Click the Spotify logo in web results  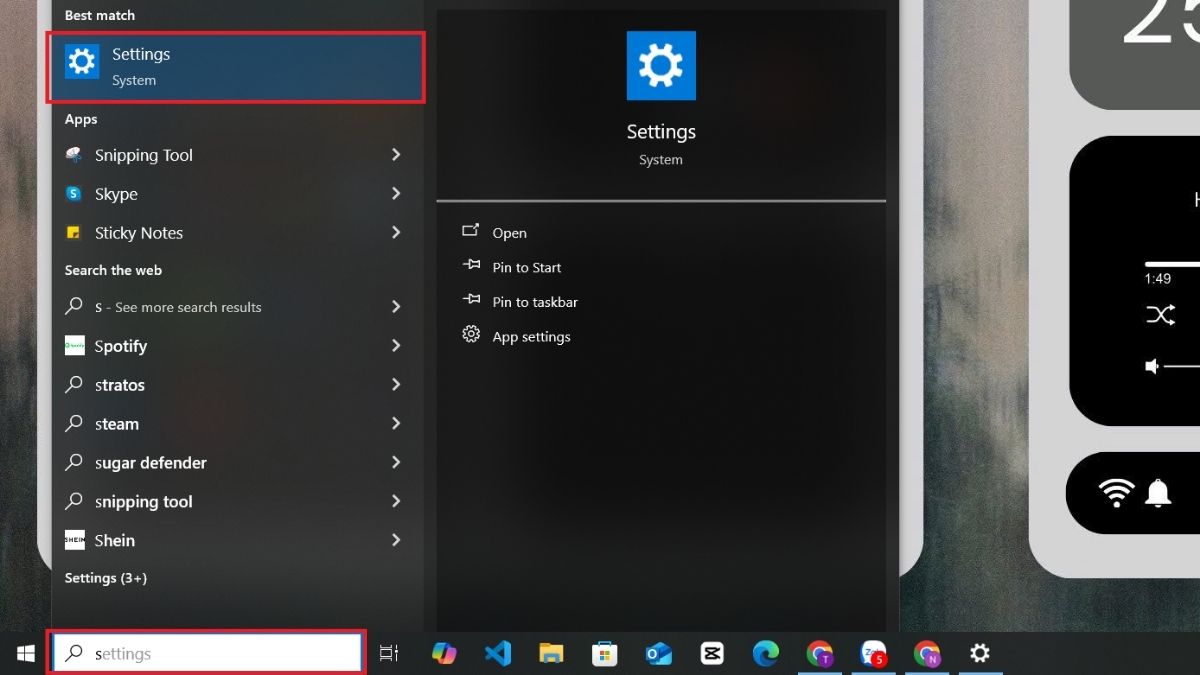74,346
